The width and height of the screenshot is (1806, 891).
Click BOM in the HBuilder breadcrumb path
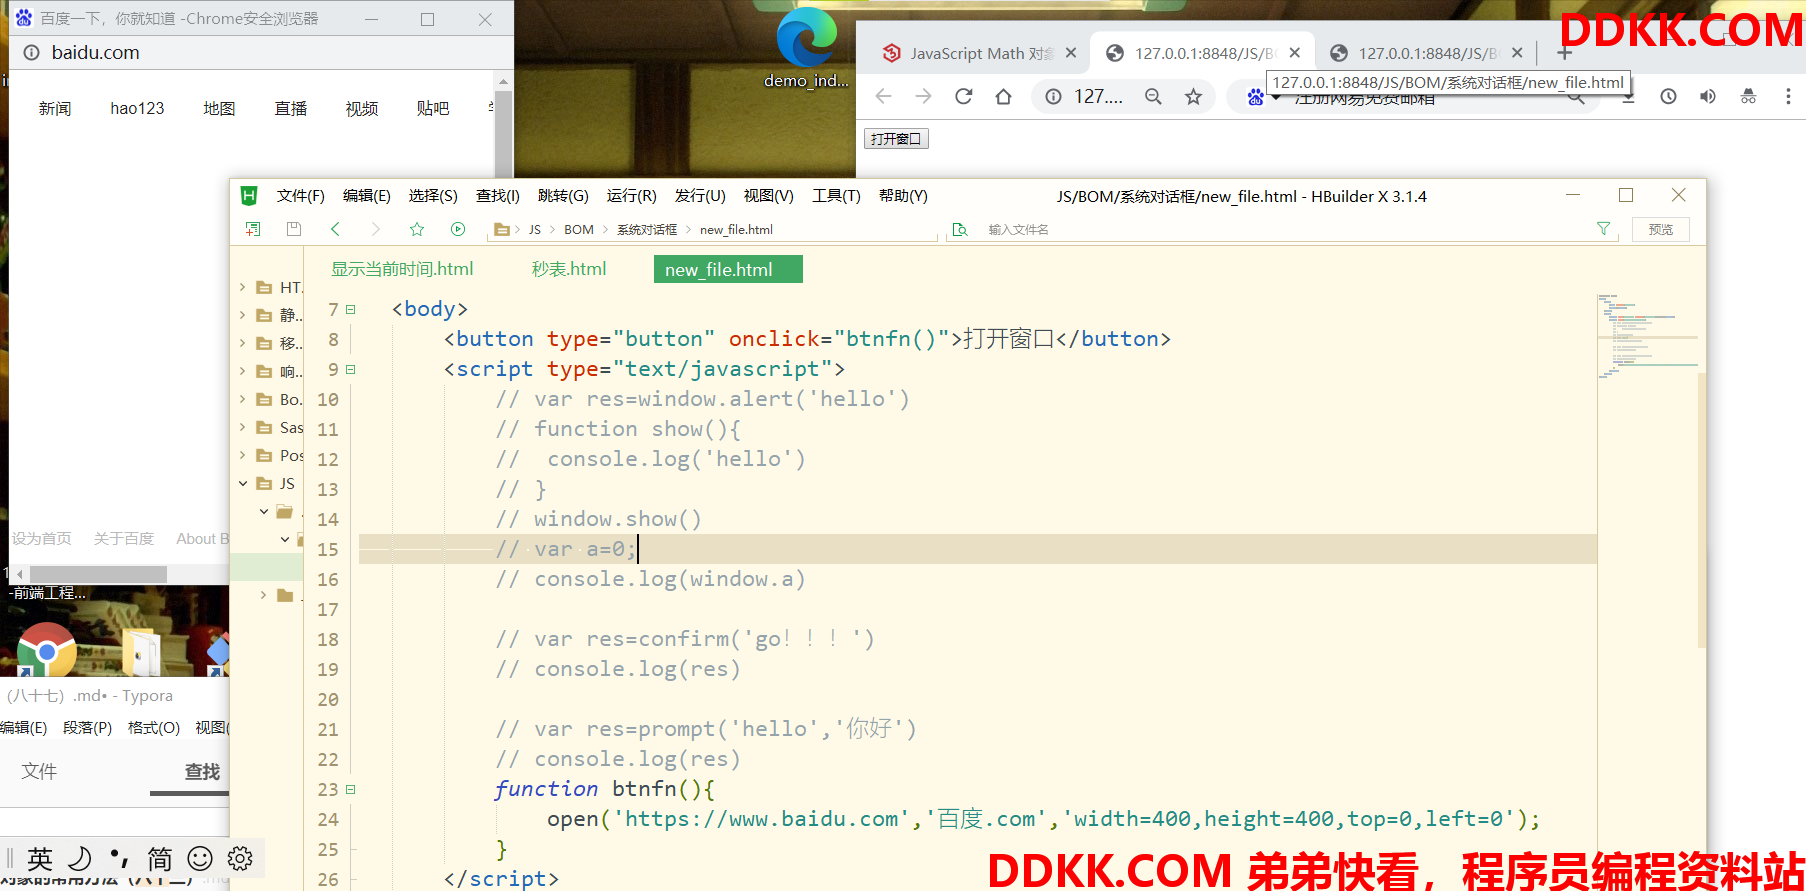click(579, 230)
